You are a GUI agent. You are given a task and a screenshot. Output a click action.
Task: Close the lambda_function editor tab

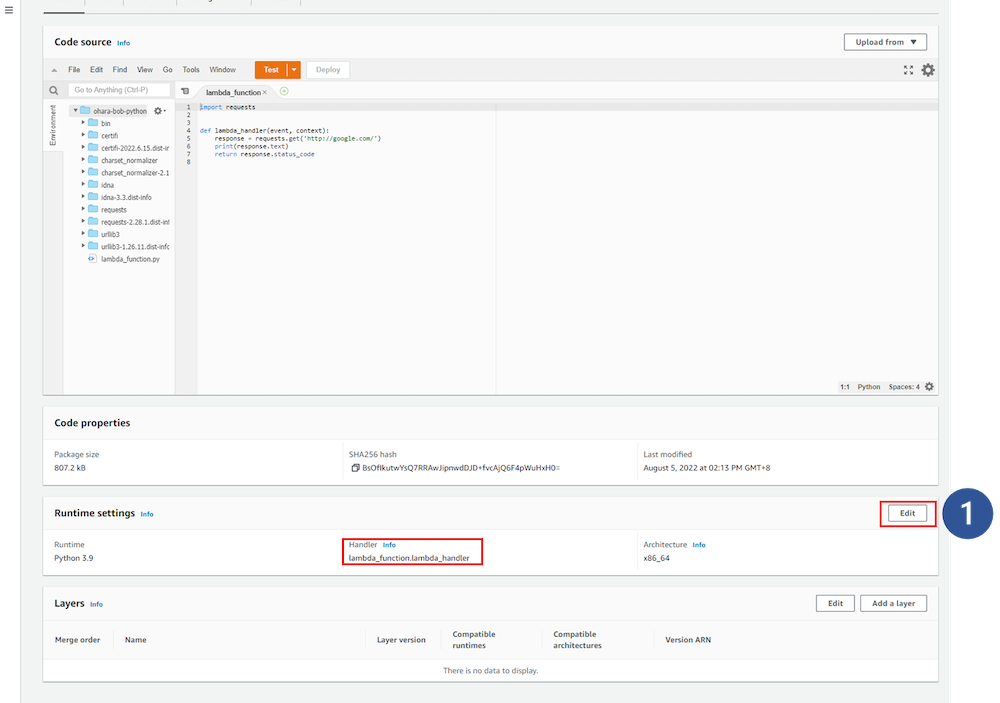coord(265,92)
